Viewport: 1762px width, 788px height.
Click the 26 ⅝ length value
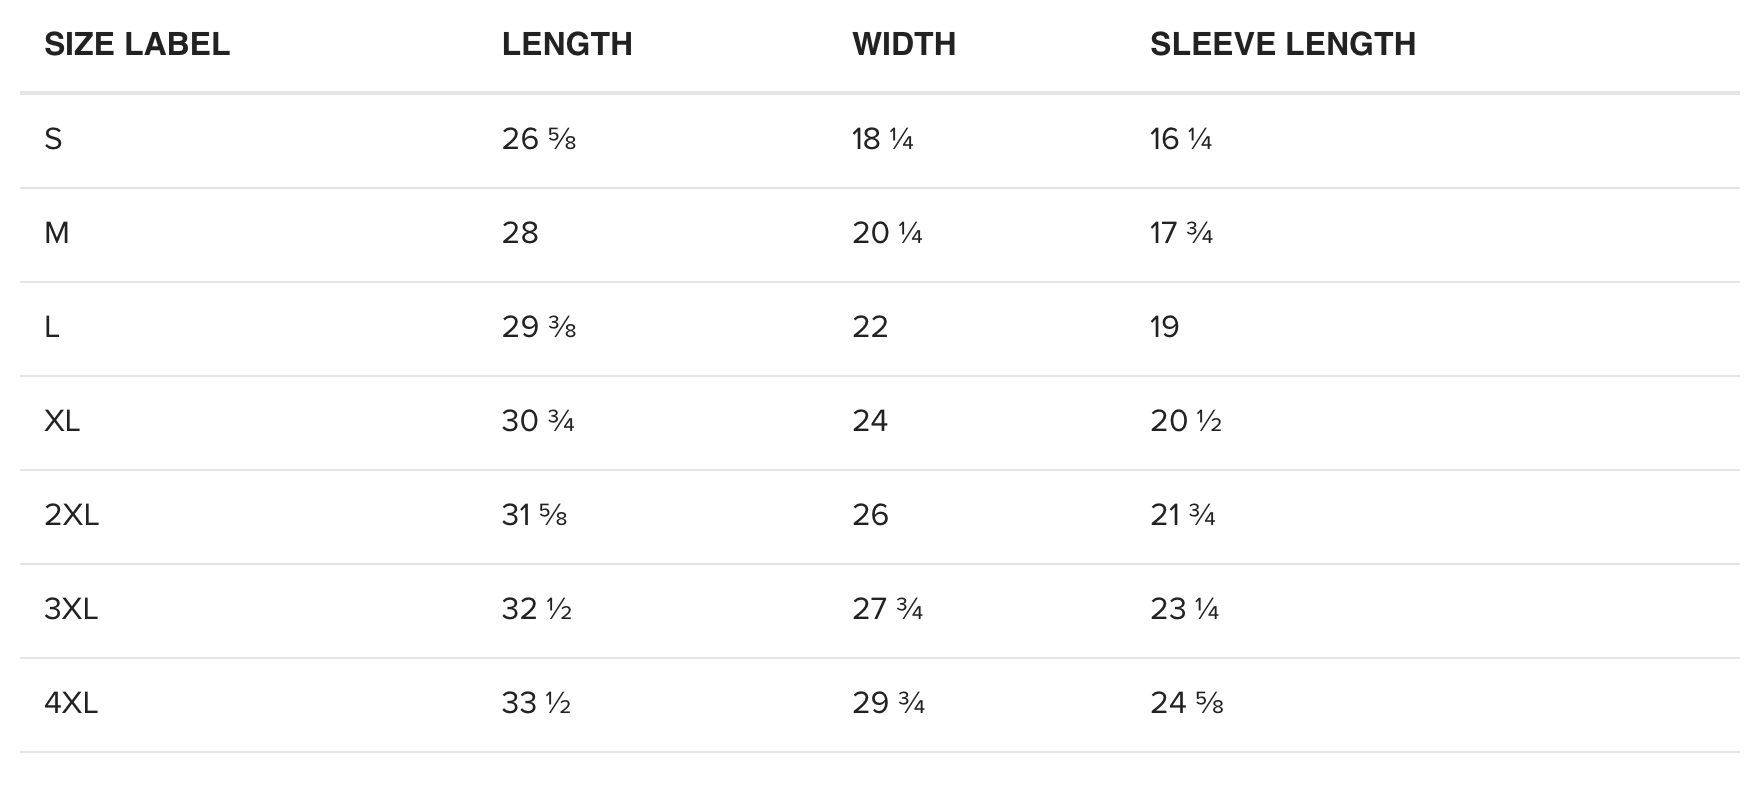539,139
